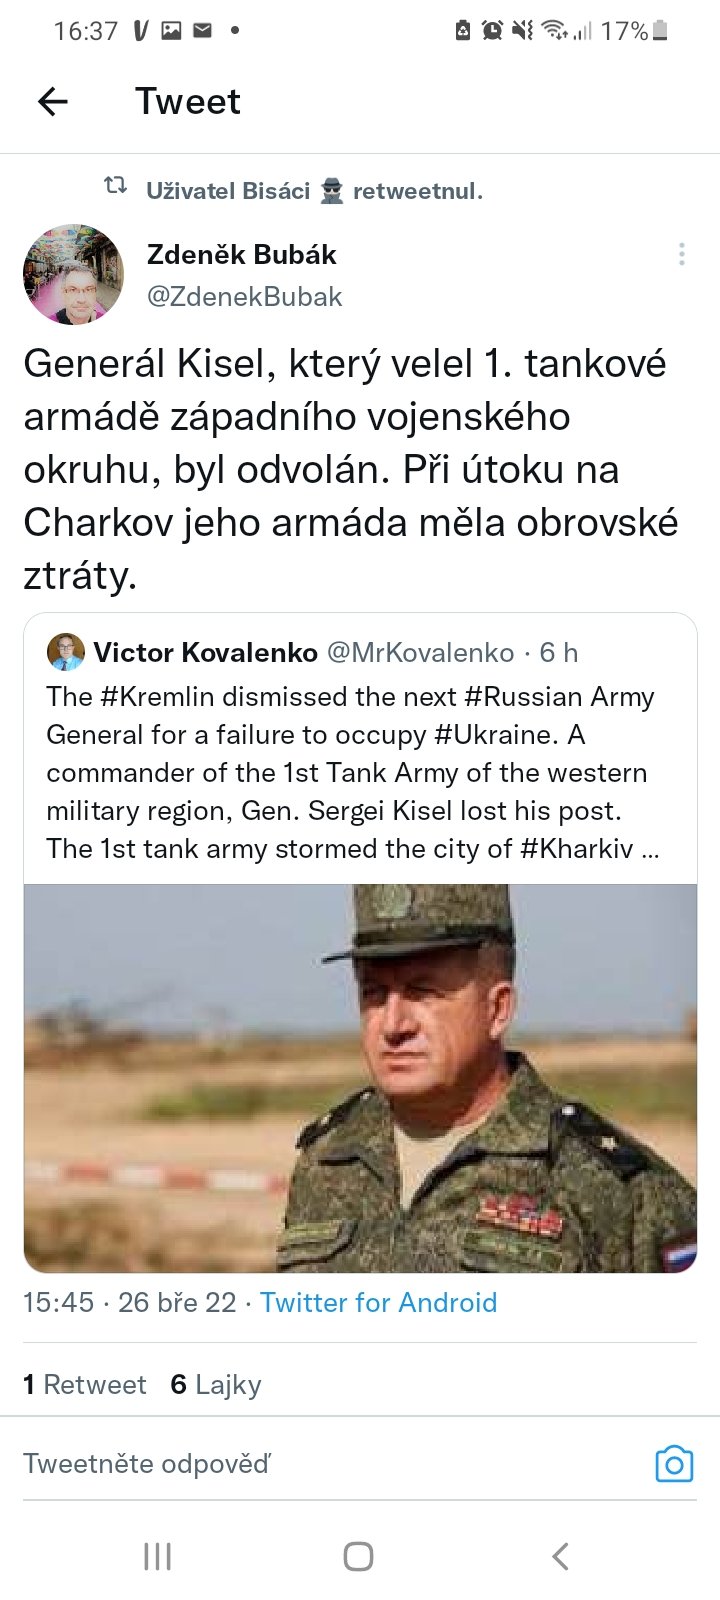The width and height of the screenshot is (720, 1600).
Task: Tap the battery status icon
Action: pyautogui.click(x=659, y=31)
